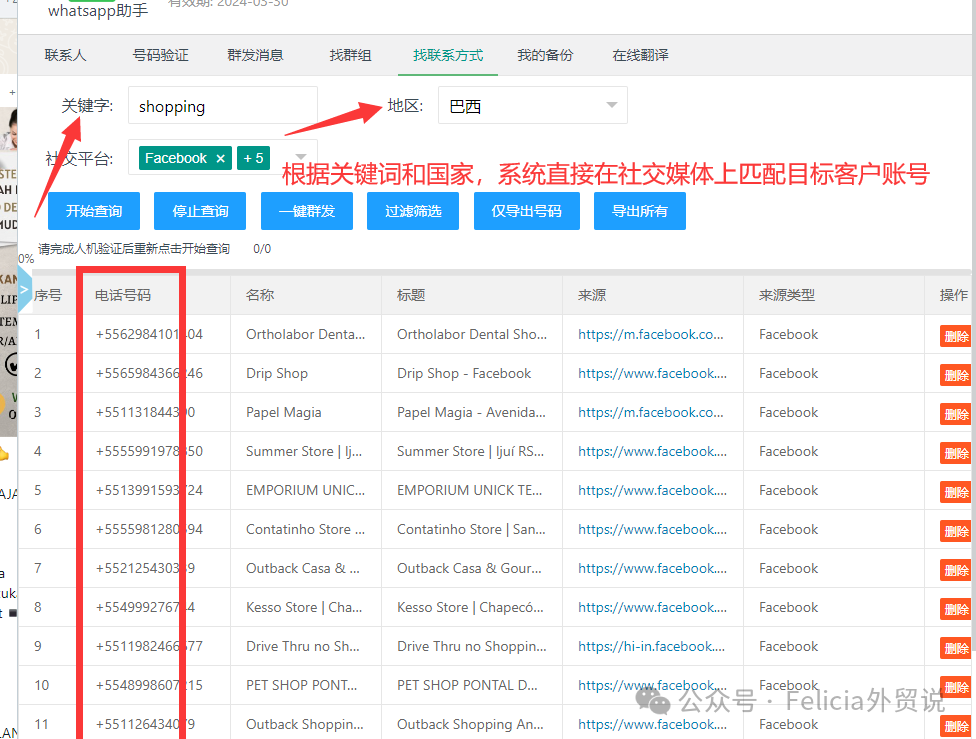Open the Outback Shopping source link
The image size is (976, 739).
(x=652, y=725)
